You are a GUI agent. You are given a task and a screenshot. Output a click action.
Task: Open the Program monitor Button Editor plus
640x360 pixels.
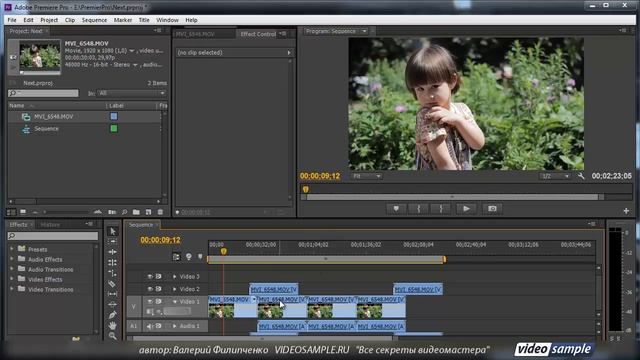tap(626, 211)
